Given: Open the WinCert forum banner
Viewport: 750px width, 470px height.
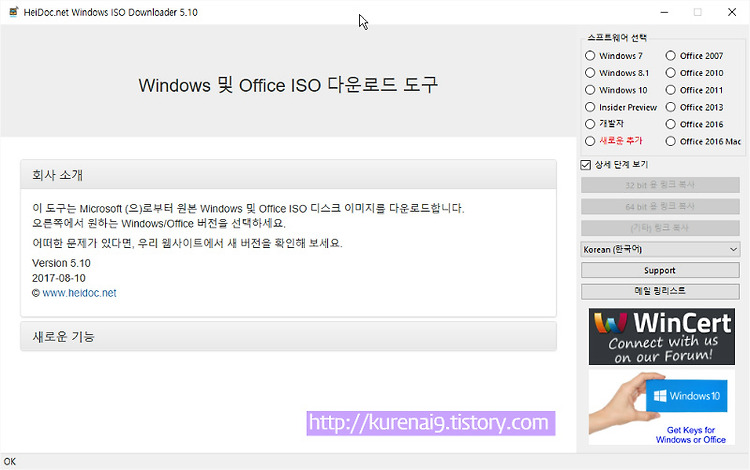Looking at the screenshot, I should pos(662,337).
